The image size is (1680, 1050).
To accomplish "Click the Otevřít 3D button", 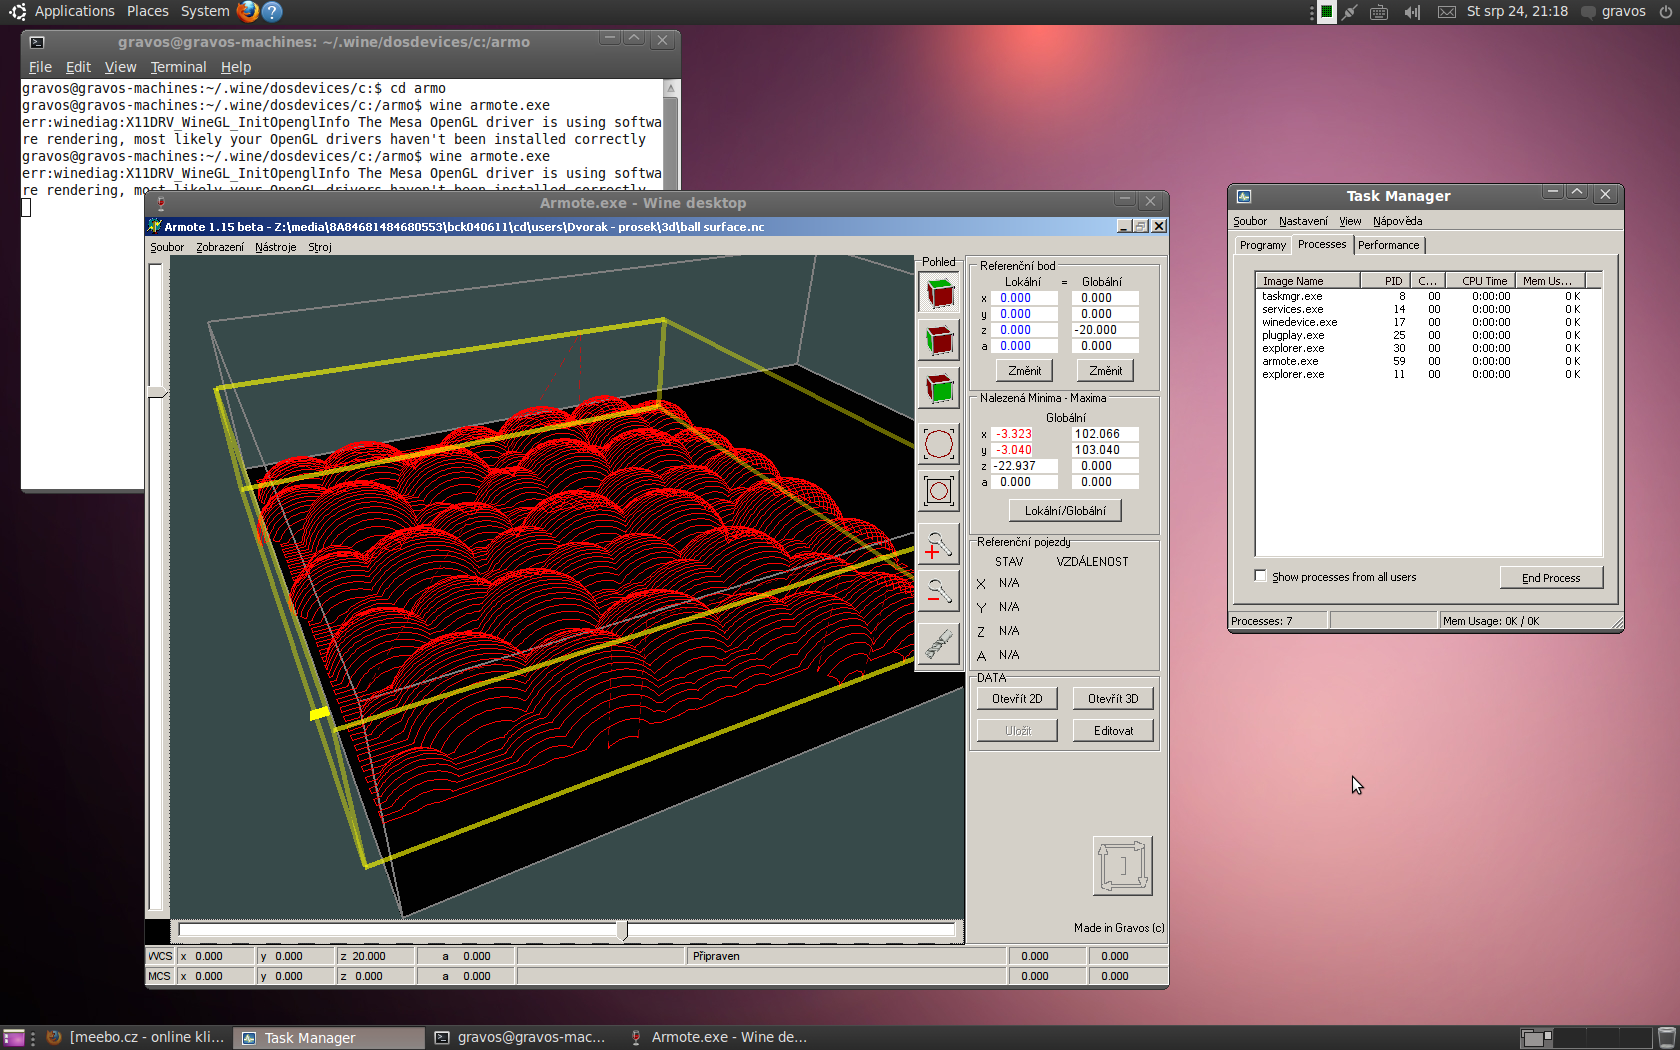I will click(x=1113, y=699).
